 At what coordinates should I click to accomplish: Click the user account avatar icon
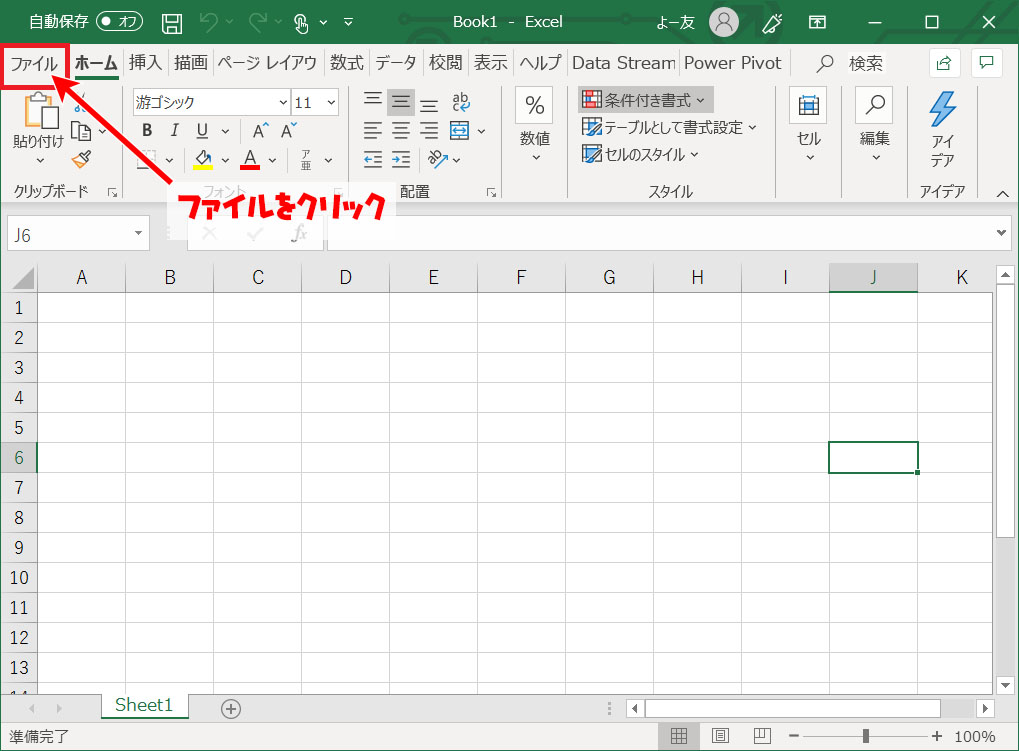pyautogui.click(x=723, y=22)
